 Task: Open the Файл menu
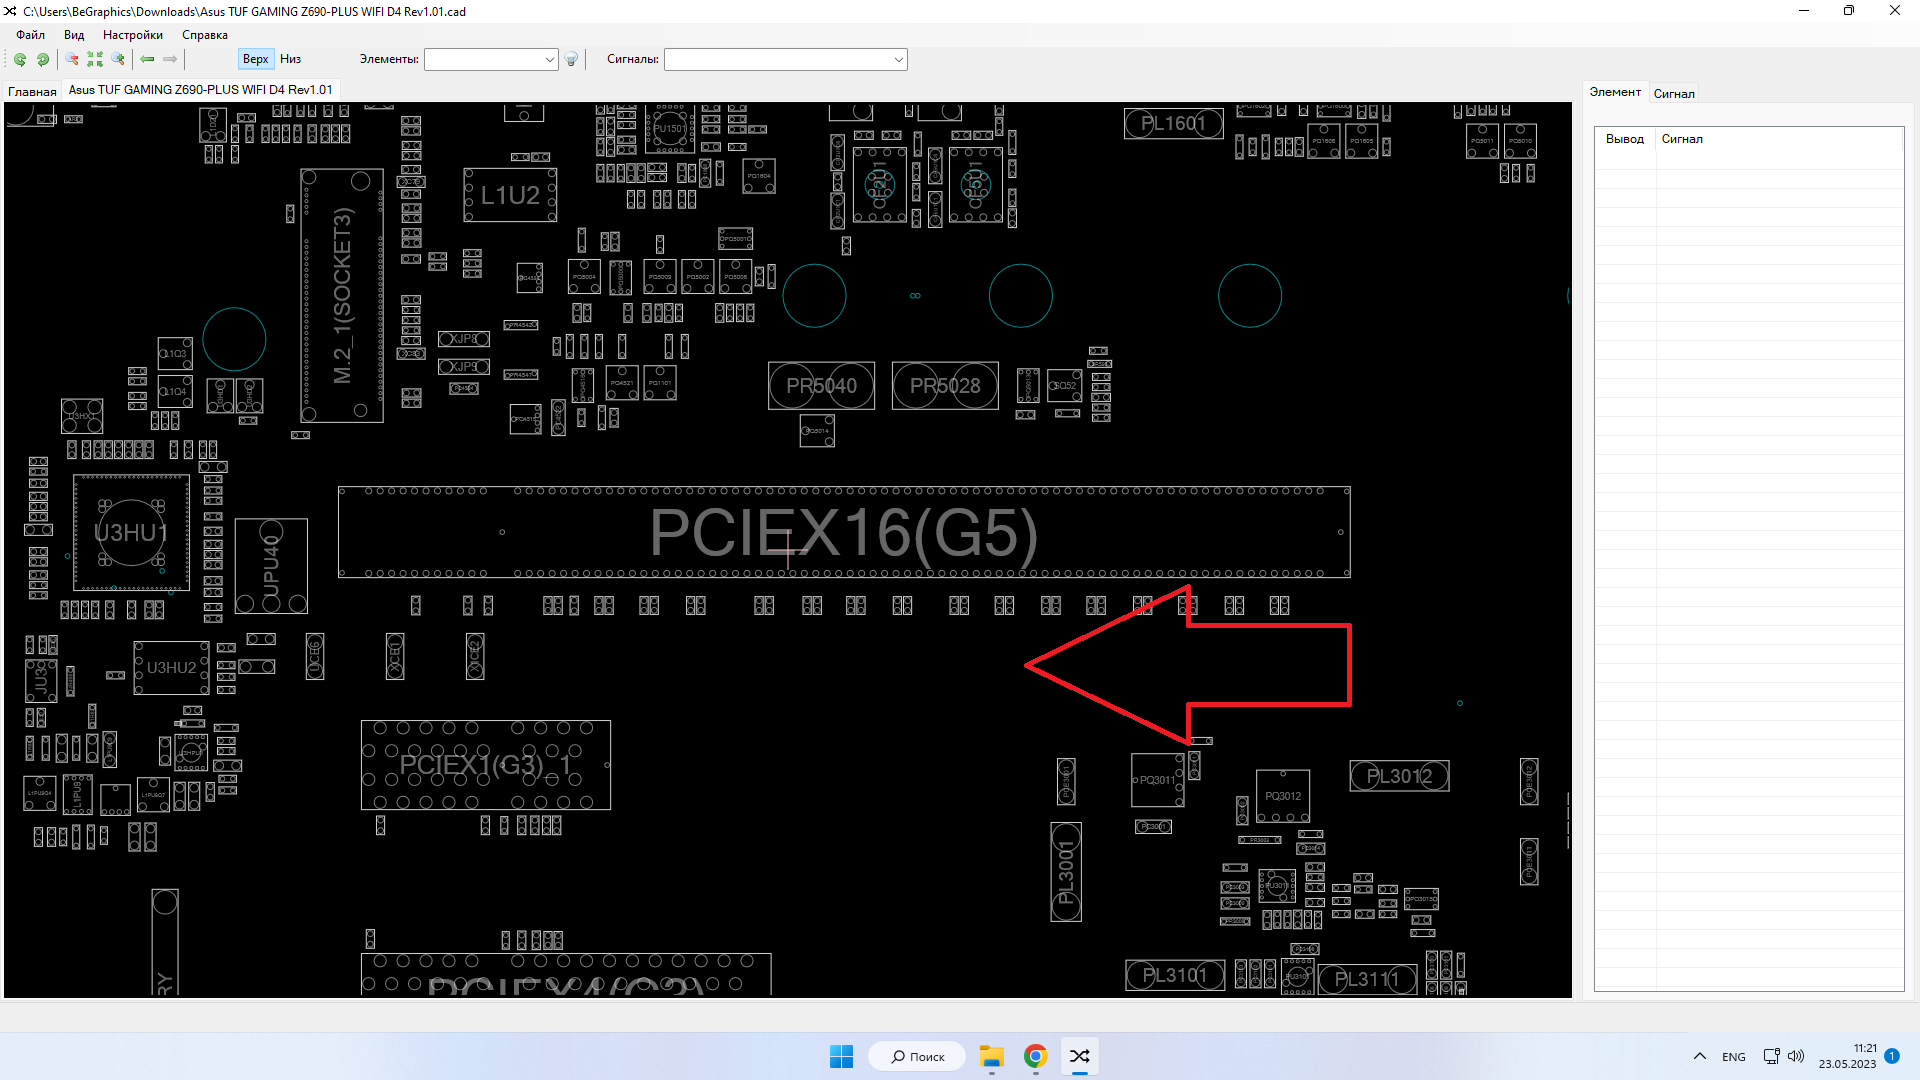pyautogui.click(x=31, y=35)
